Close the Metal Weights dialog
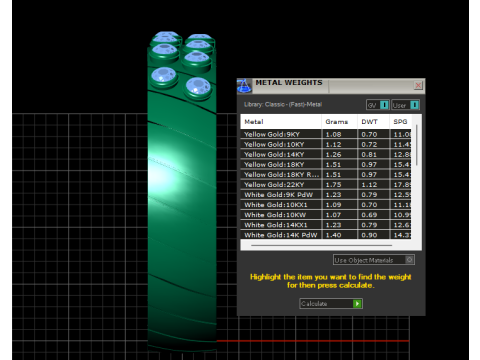Viewport: 480px width, 360px height. click(x=418, y=86)
